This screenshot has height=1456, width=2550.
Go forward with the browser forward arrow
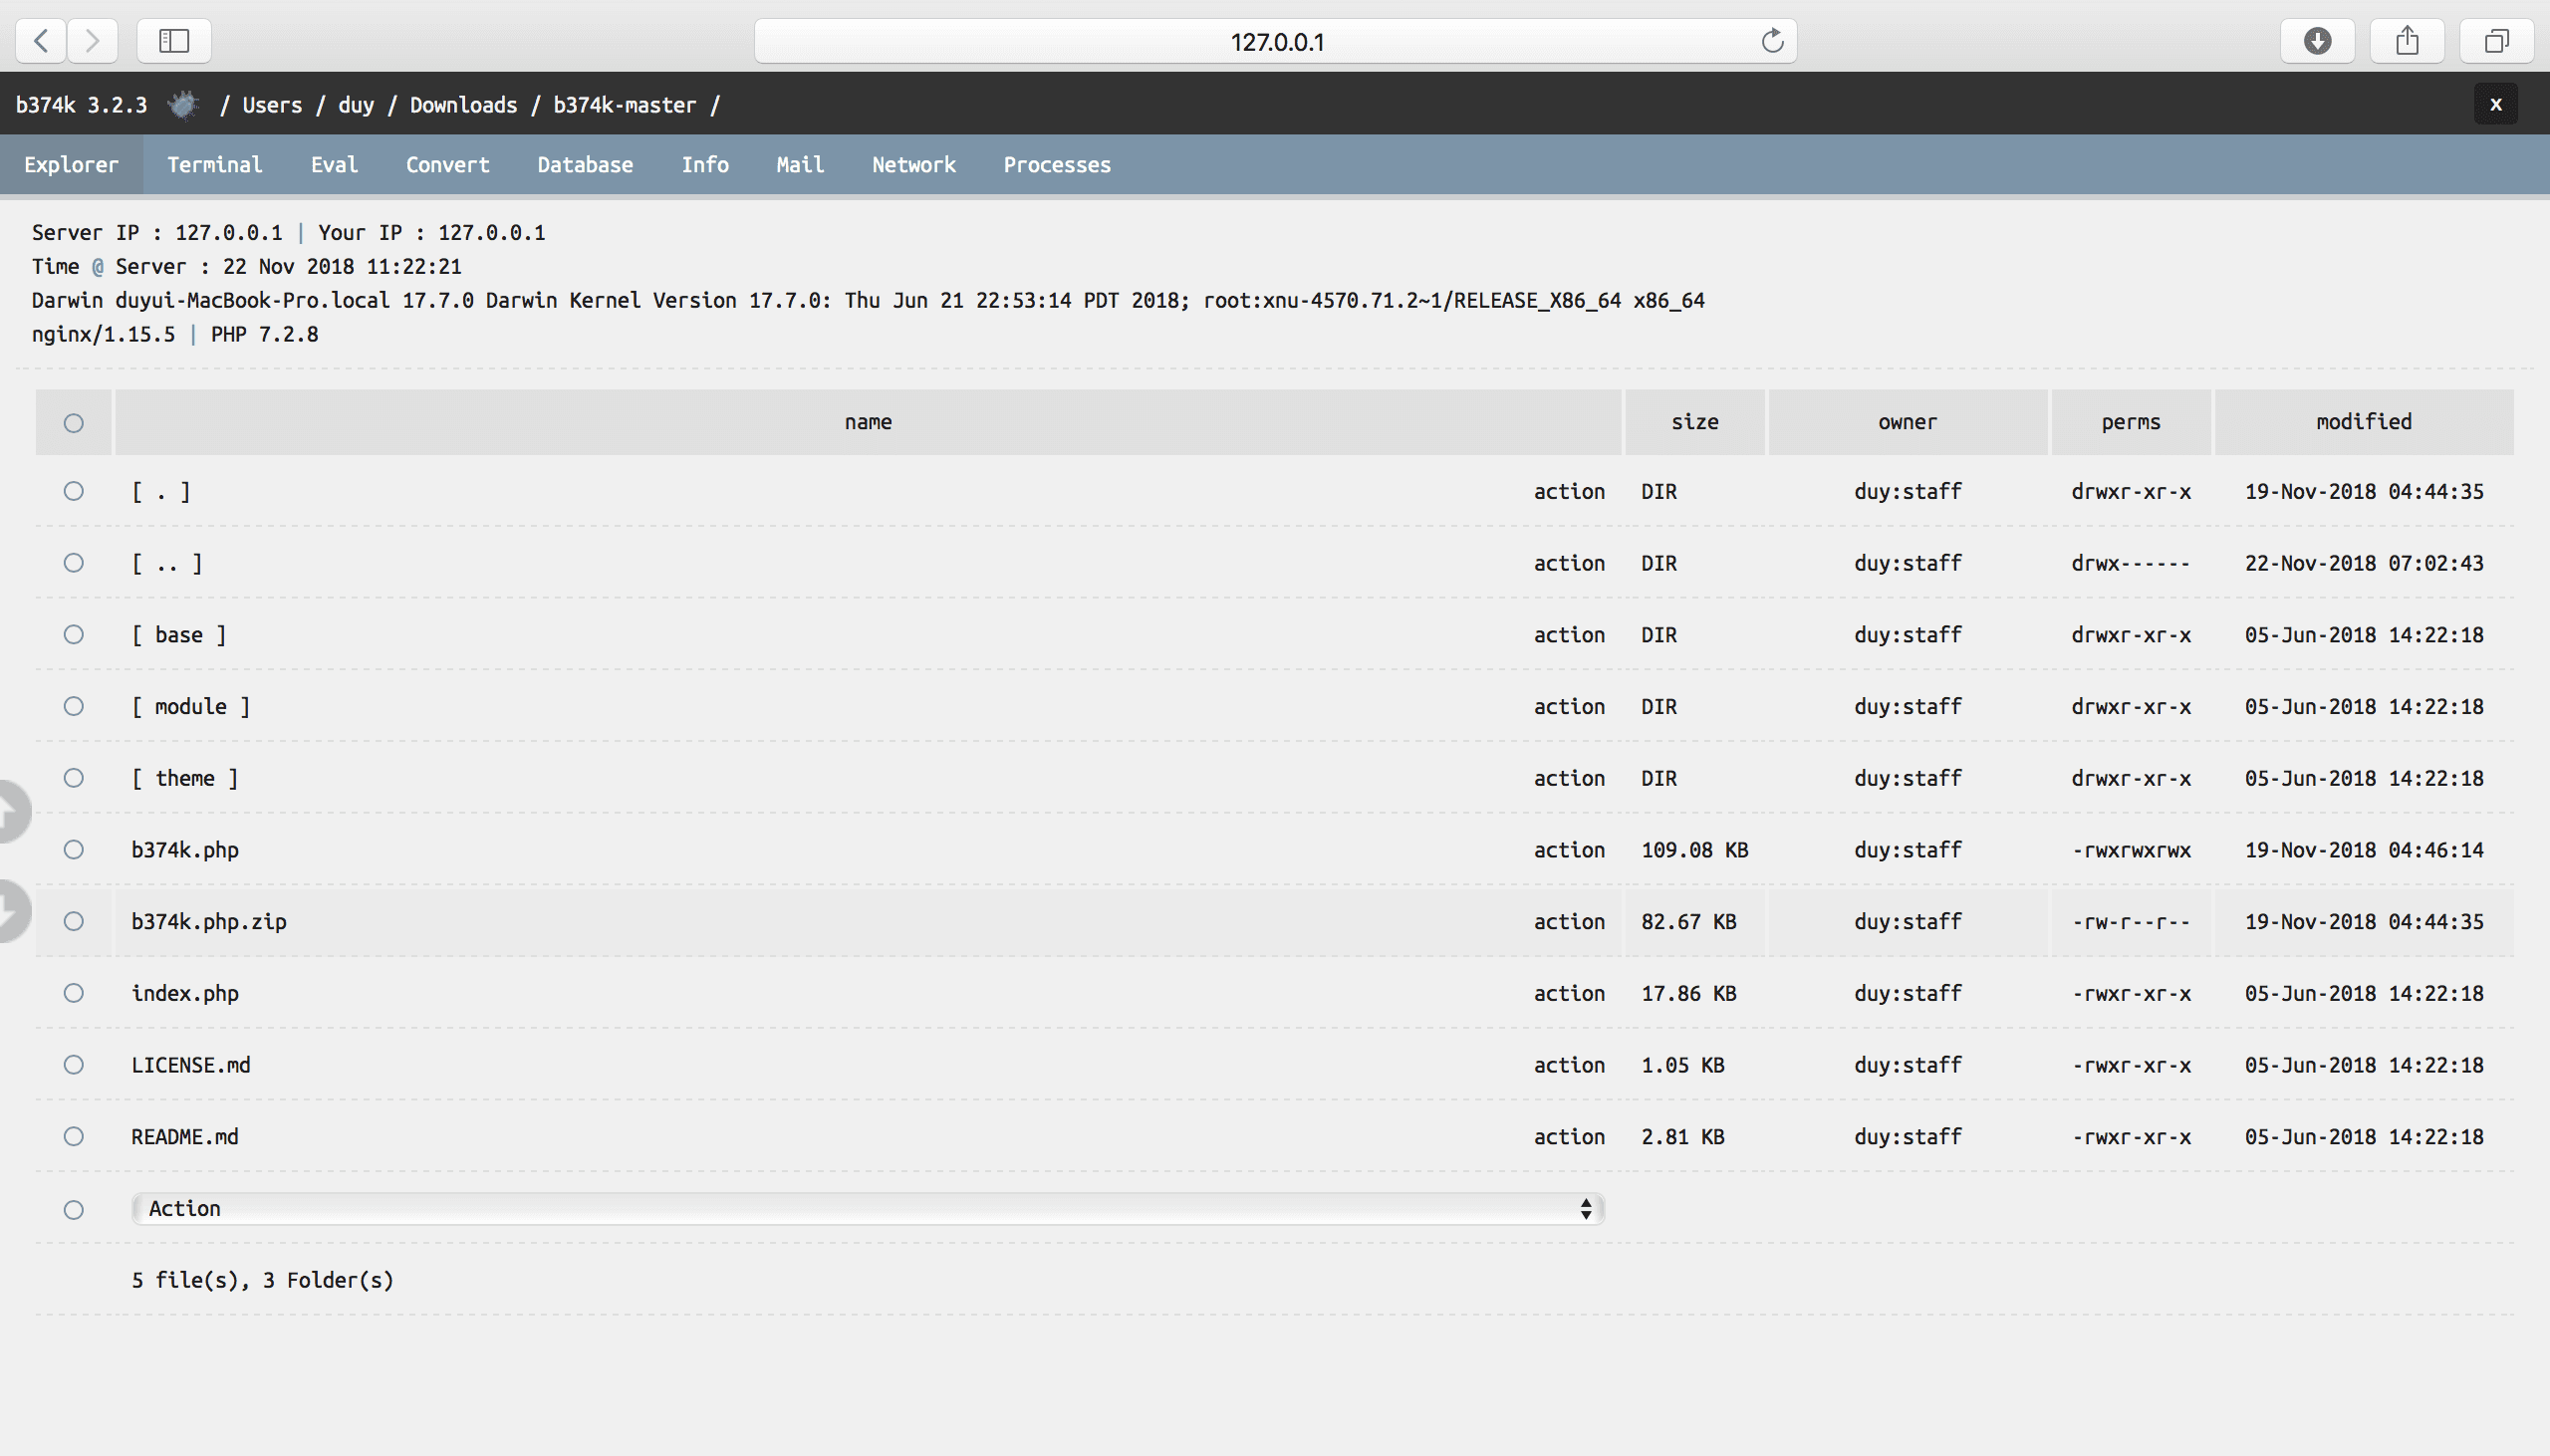pyautogui.click(x=93, y=41)
